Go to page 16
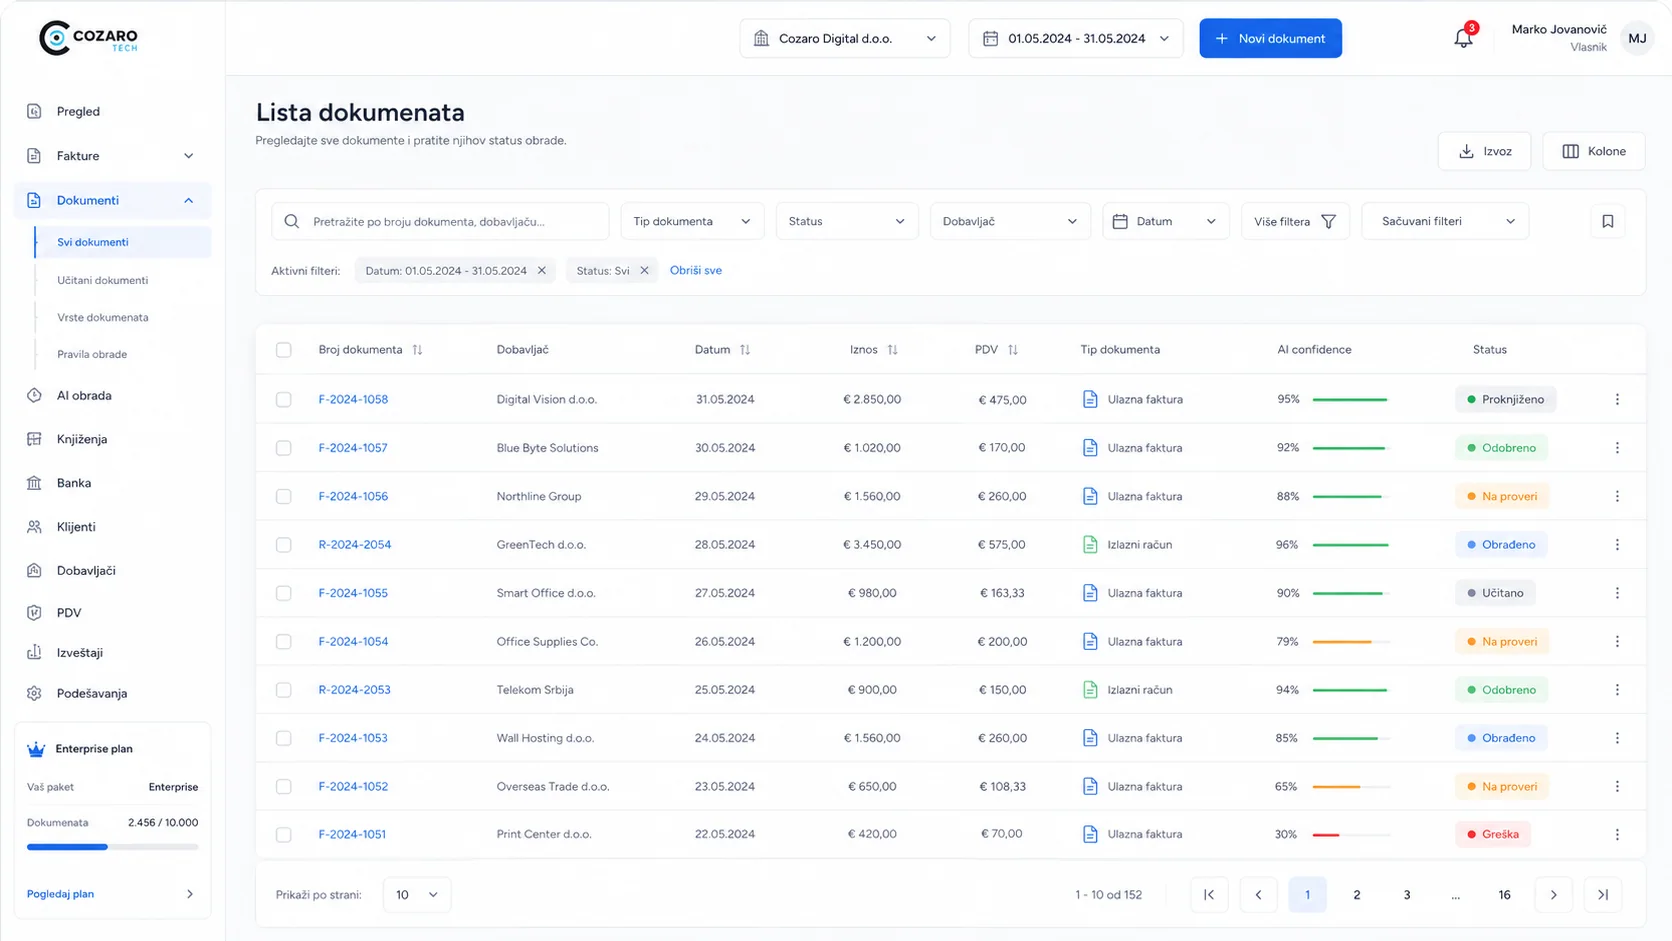1672x941 pixels. point(1504,895)
